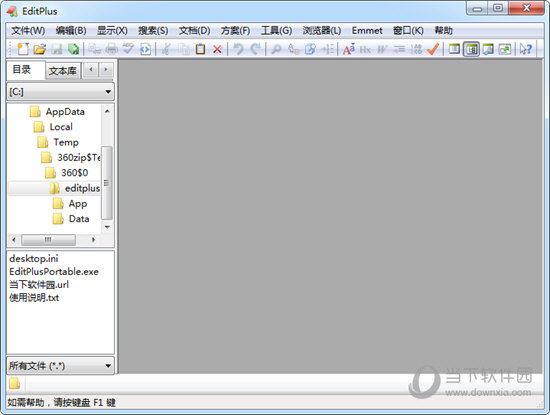Click the Print icon
Viewport: 550px width, 415px height.
(x=112, y=49)
